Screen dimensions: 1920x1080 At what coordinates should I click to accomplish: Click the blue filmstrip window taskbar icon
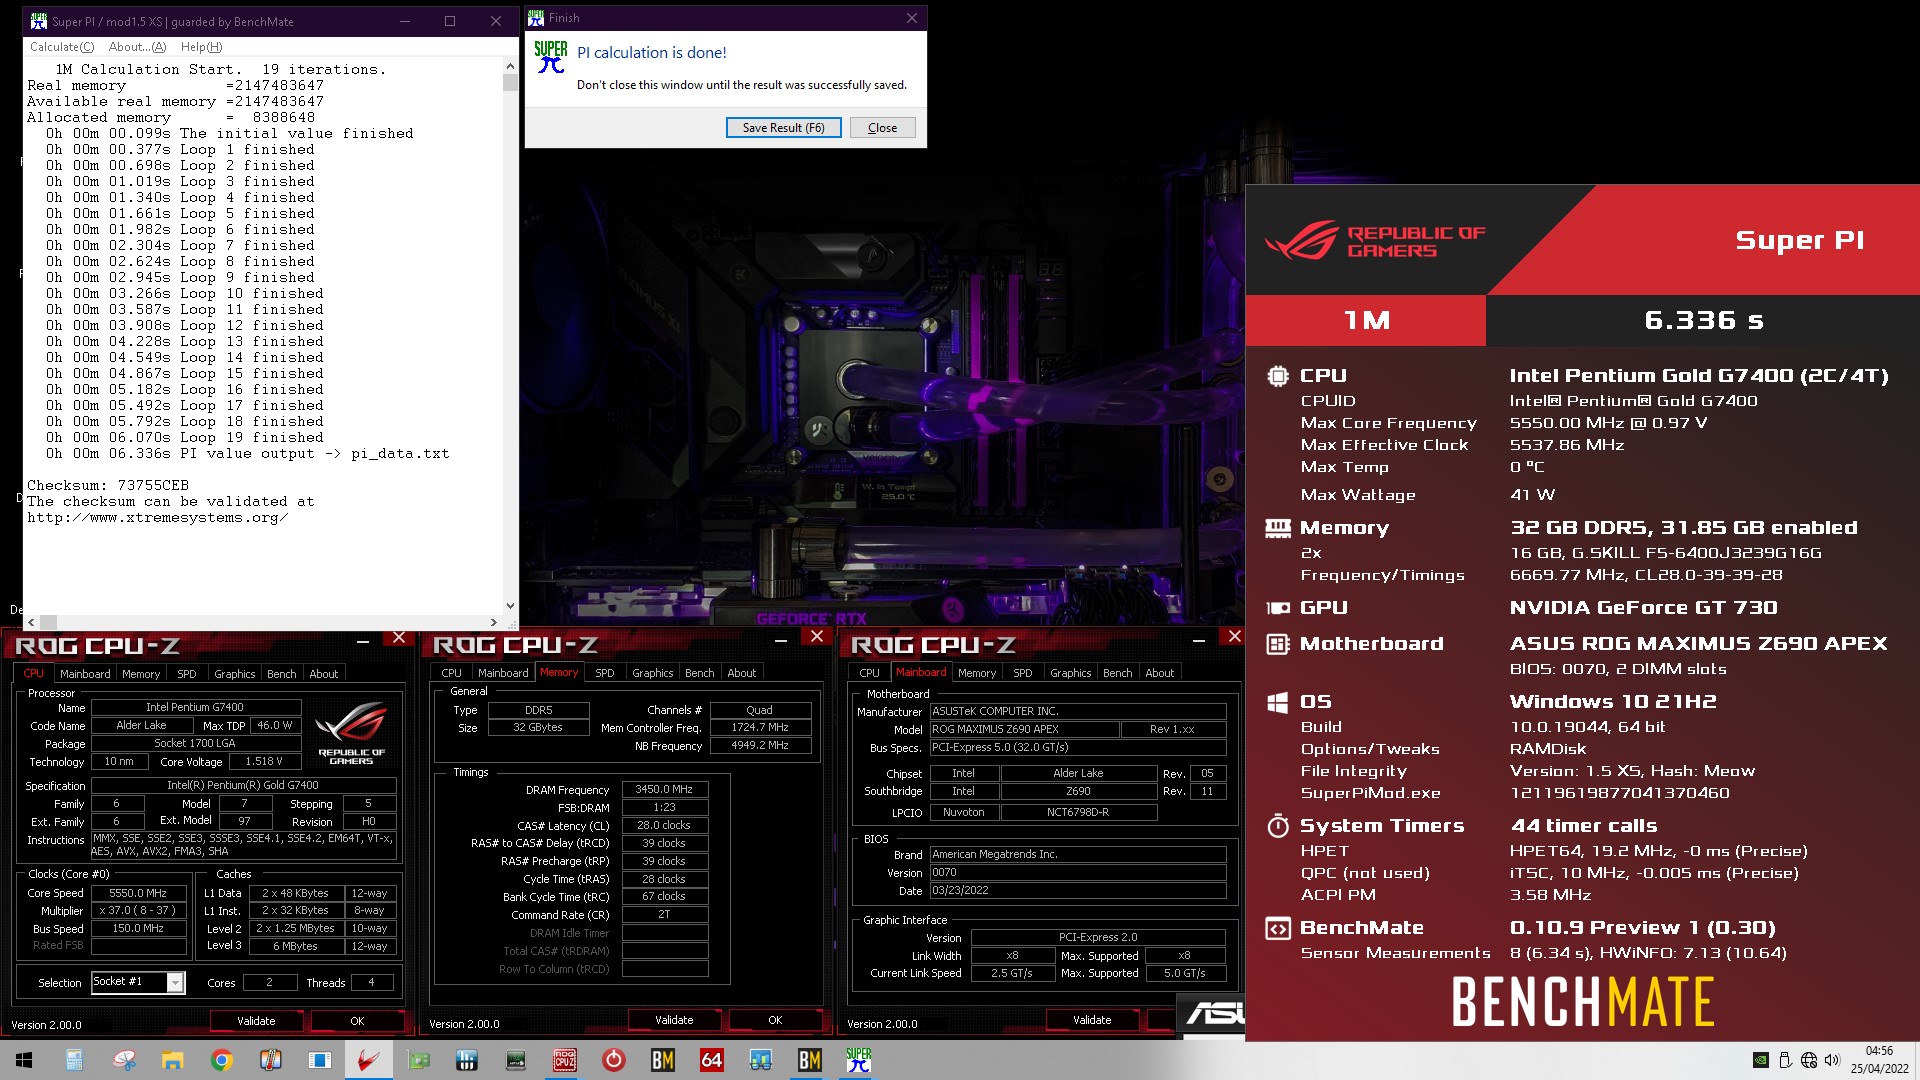(320, 1060)
